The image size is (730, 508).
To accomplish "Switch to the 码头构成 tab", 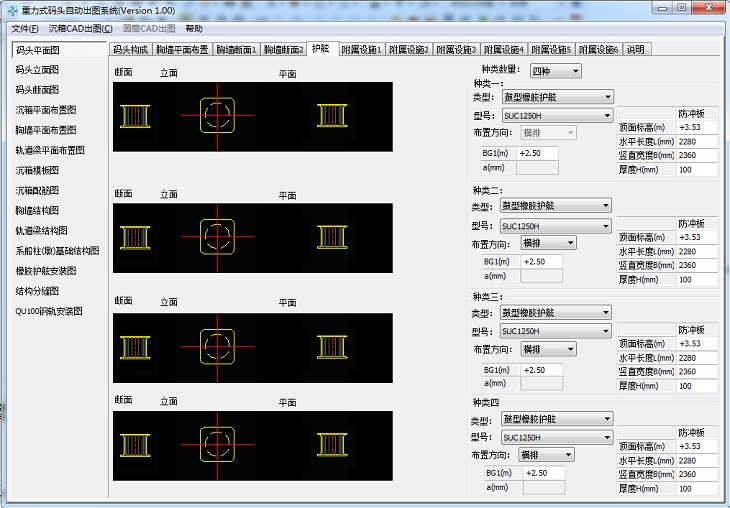I will (x=131, y=49).
